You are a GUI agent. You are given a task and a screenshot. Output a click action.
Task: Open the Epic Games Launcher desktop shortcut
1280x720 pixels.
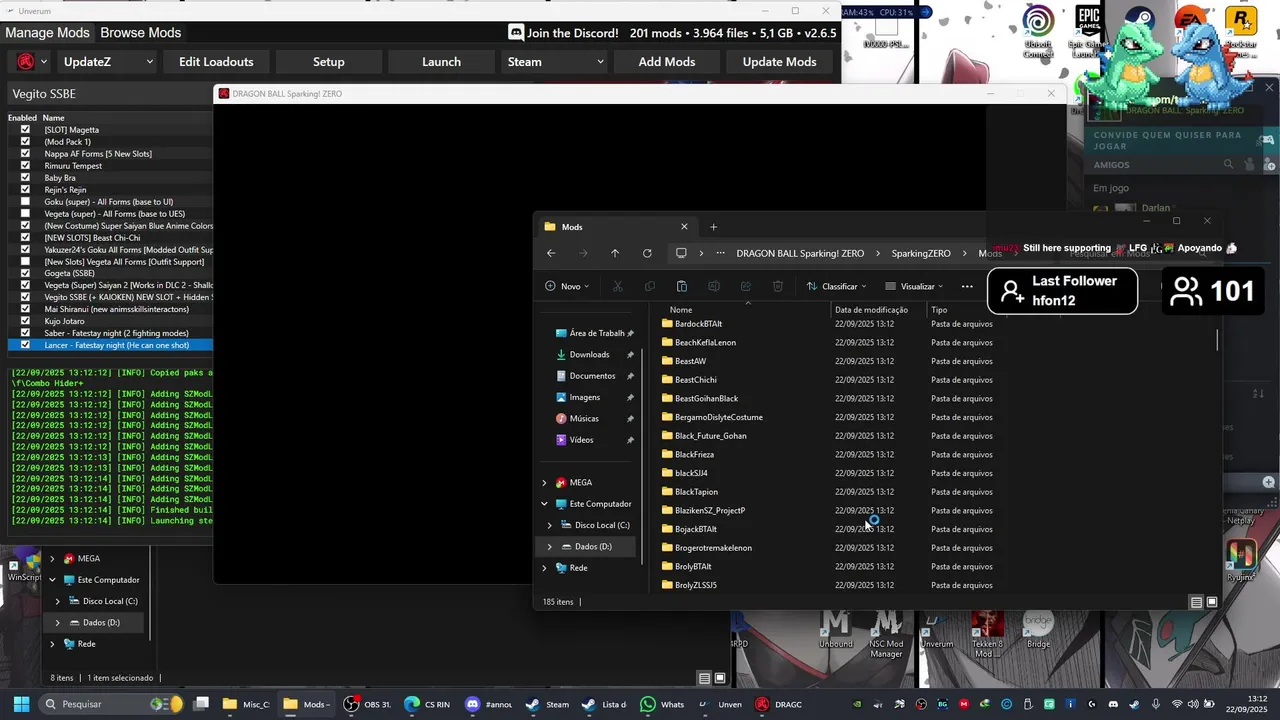(x=1088, y=32)
